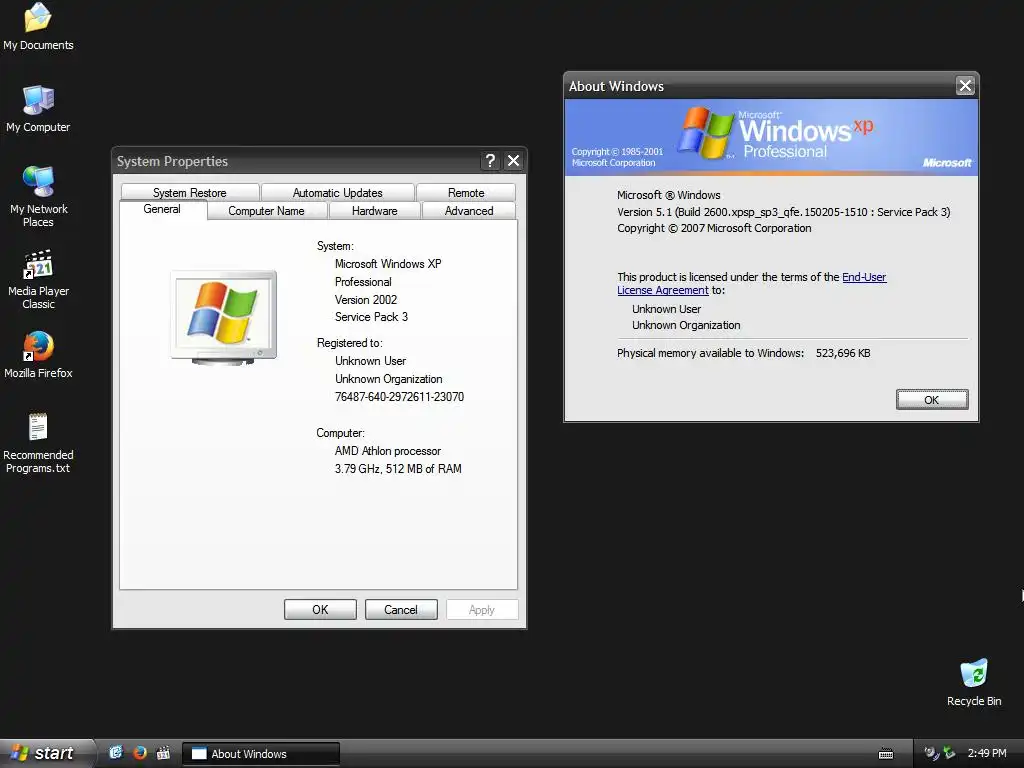Select My Network Places icon
Image resolution: width=1024 pixels, height=768 pixels.
[x=39, y=196]
